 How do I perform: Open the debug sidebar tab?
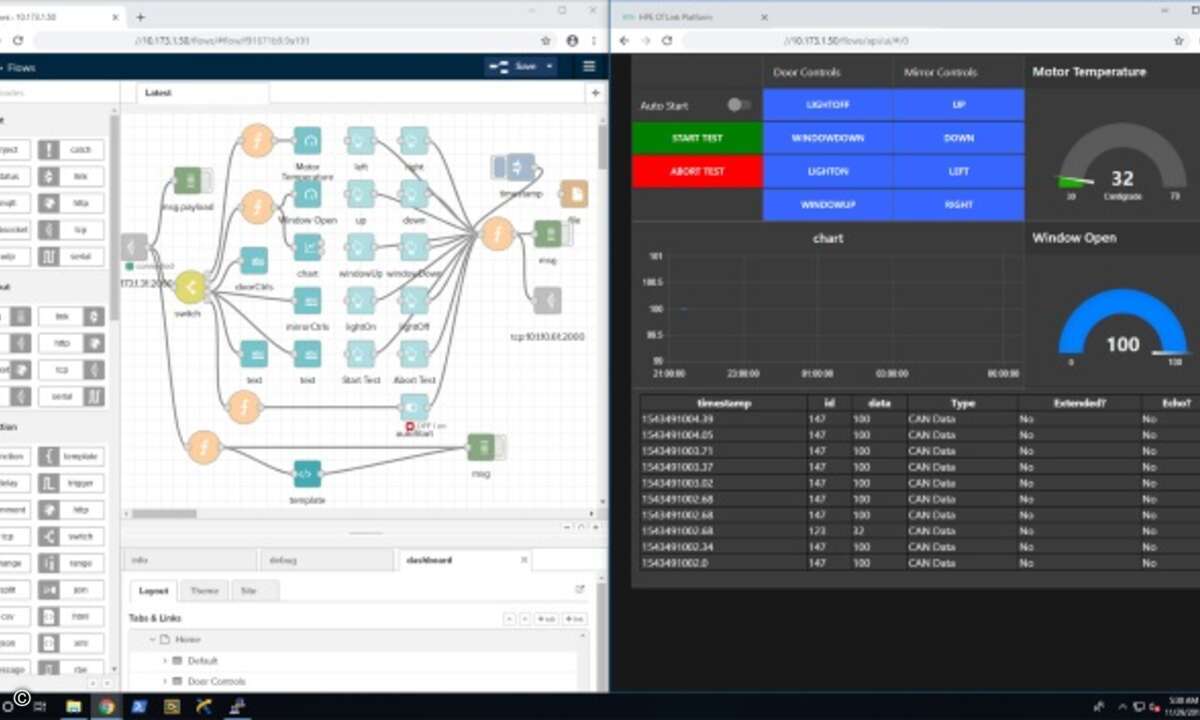point(327,560)
